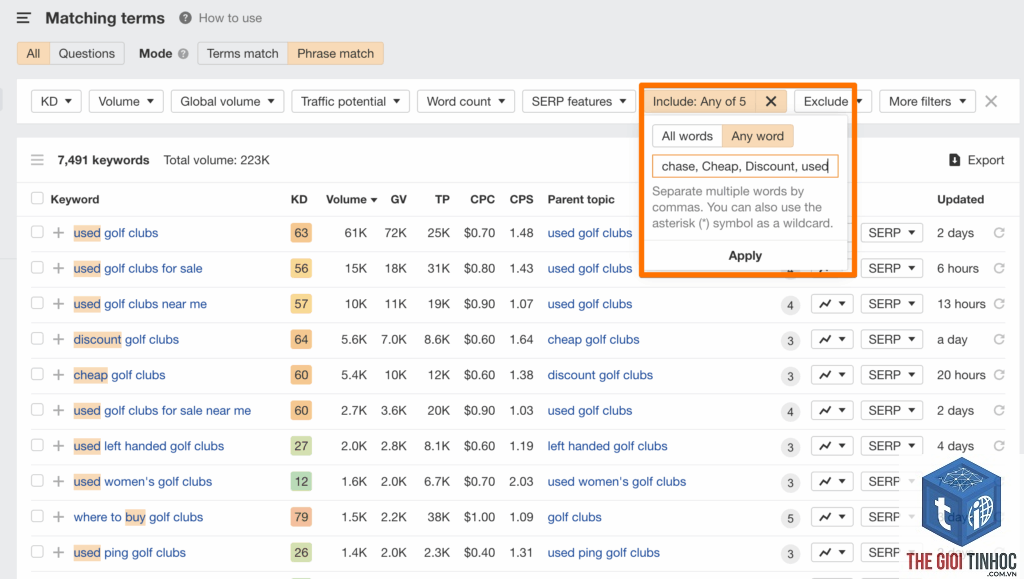Add used golf clubs for sale plus icon

point(59,268)
